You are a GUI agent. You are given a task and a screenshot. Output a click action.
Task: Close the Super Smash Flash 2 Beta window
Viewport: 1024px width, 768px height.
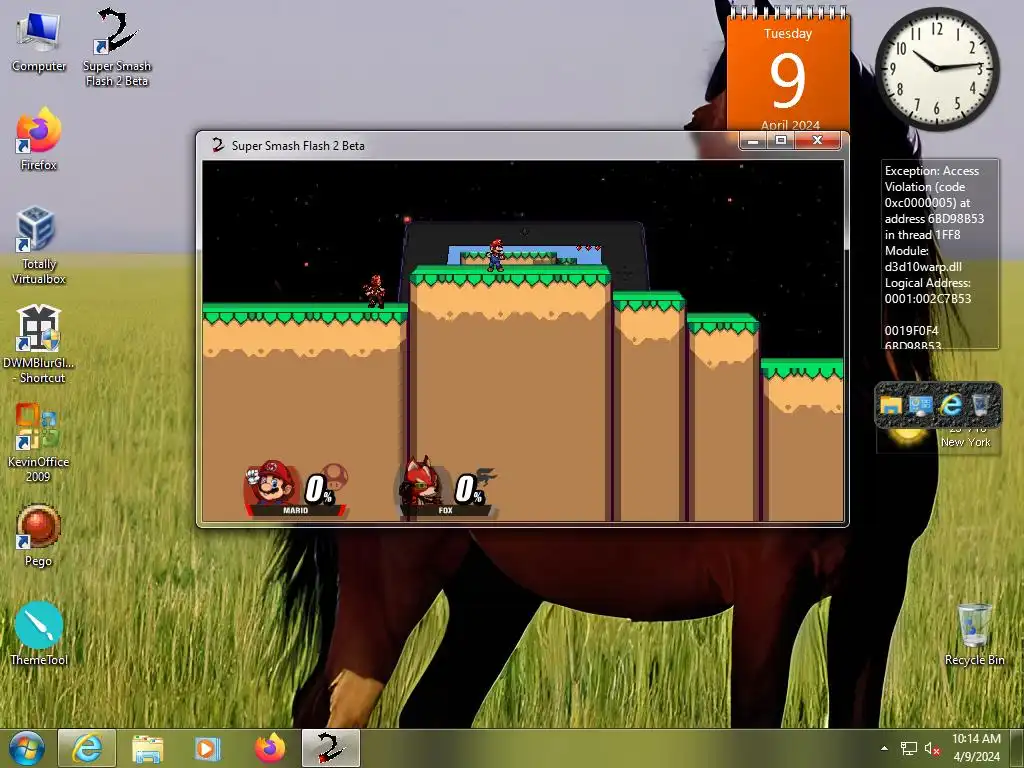(x=818, y=140)
